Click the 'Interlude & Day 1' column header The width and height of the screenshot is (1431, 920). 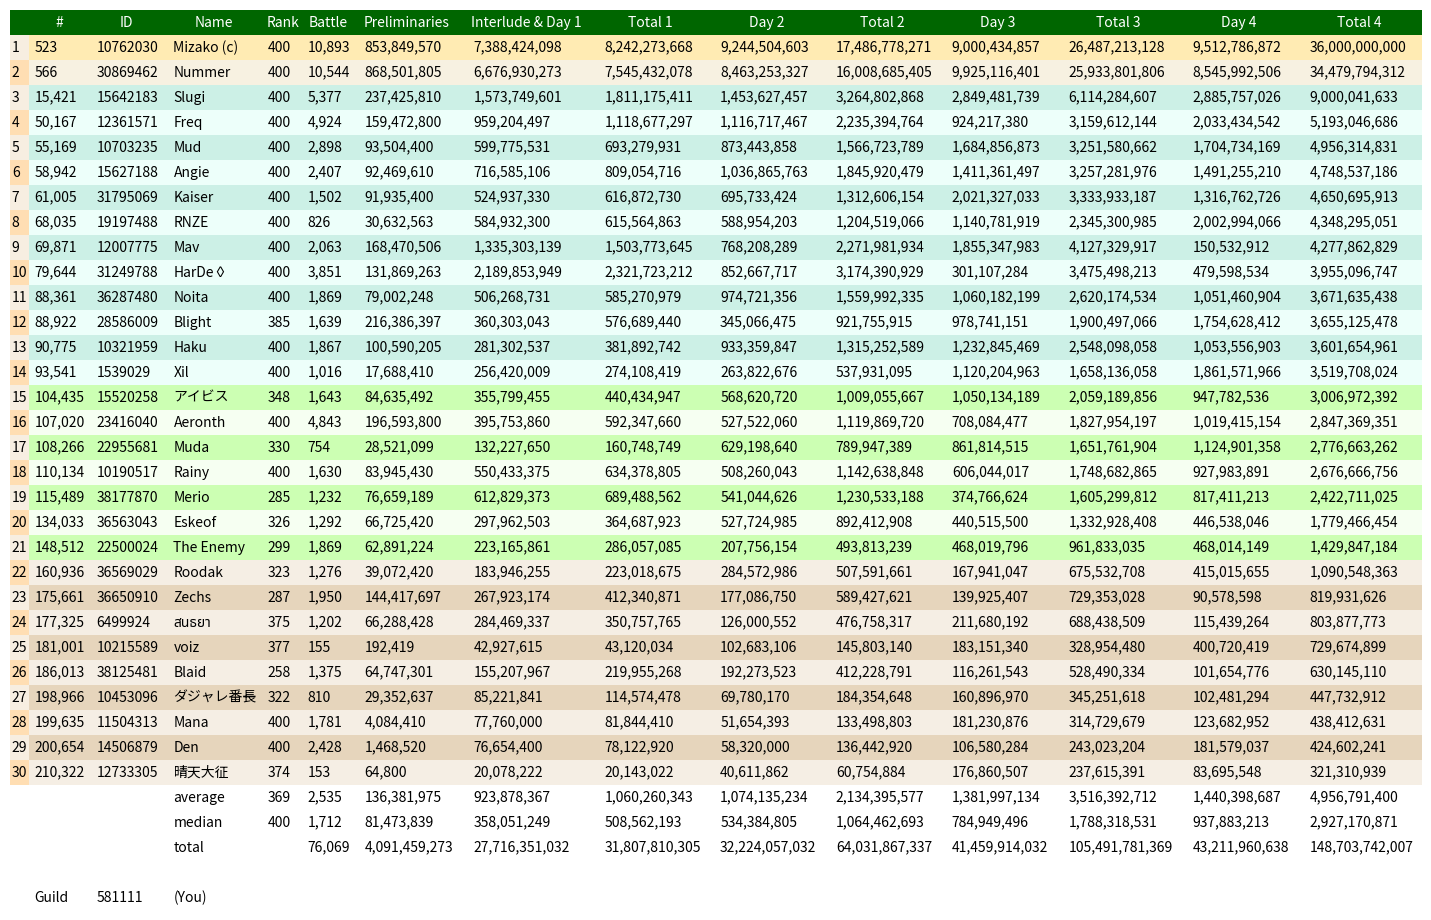pyautogui.click(x=526, y=22)
